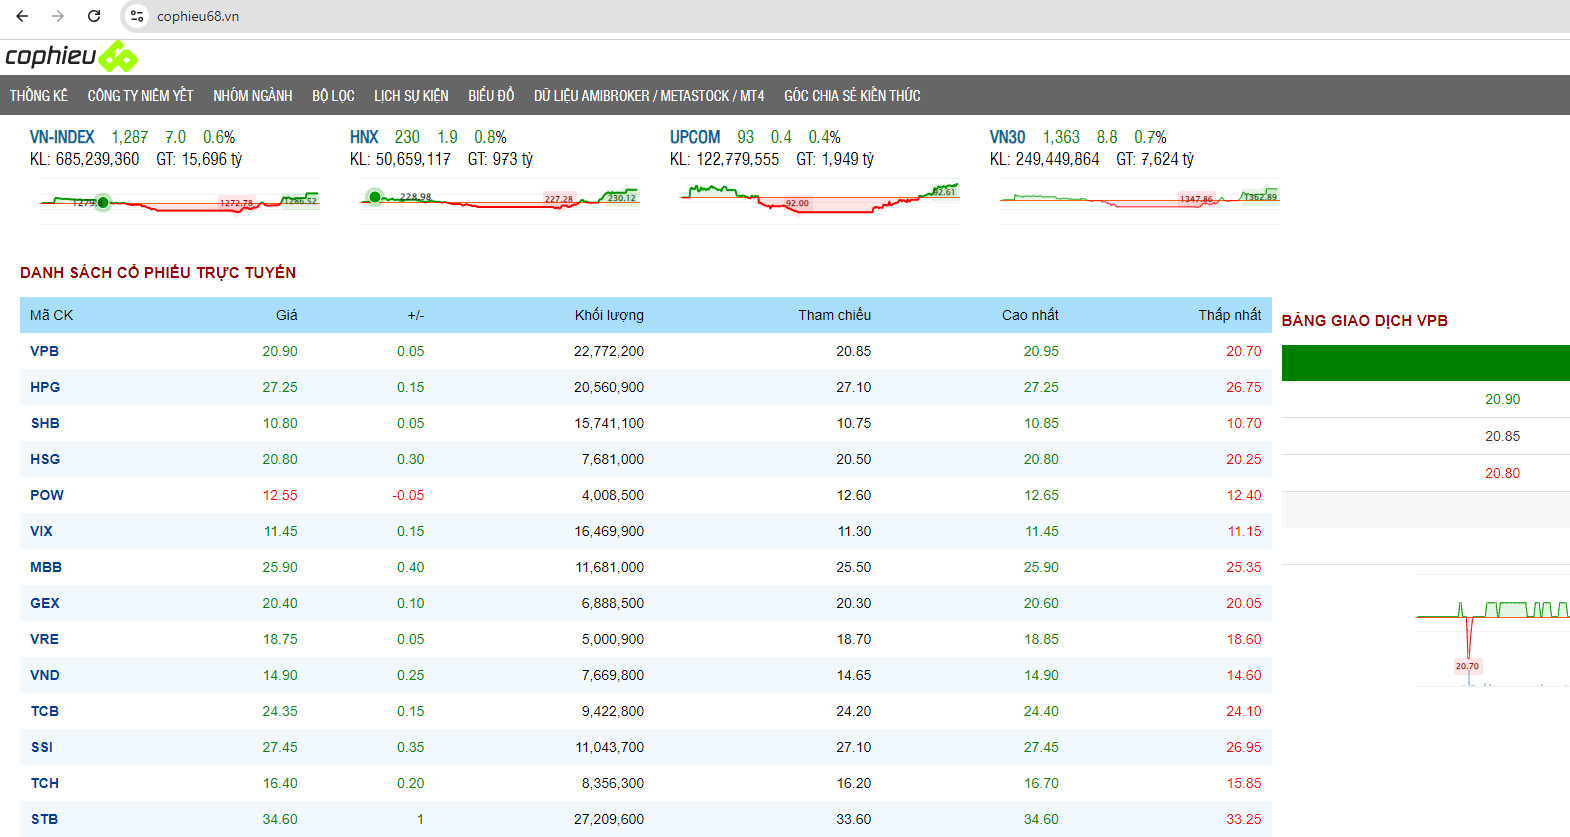Click the UPCOM mini chart
Viewport: 1570px width, 837px height.
pyautogui.click(x=820, y=201)
